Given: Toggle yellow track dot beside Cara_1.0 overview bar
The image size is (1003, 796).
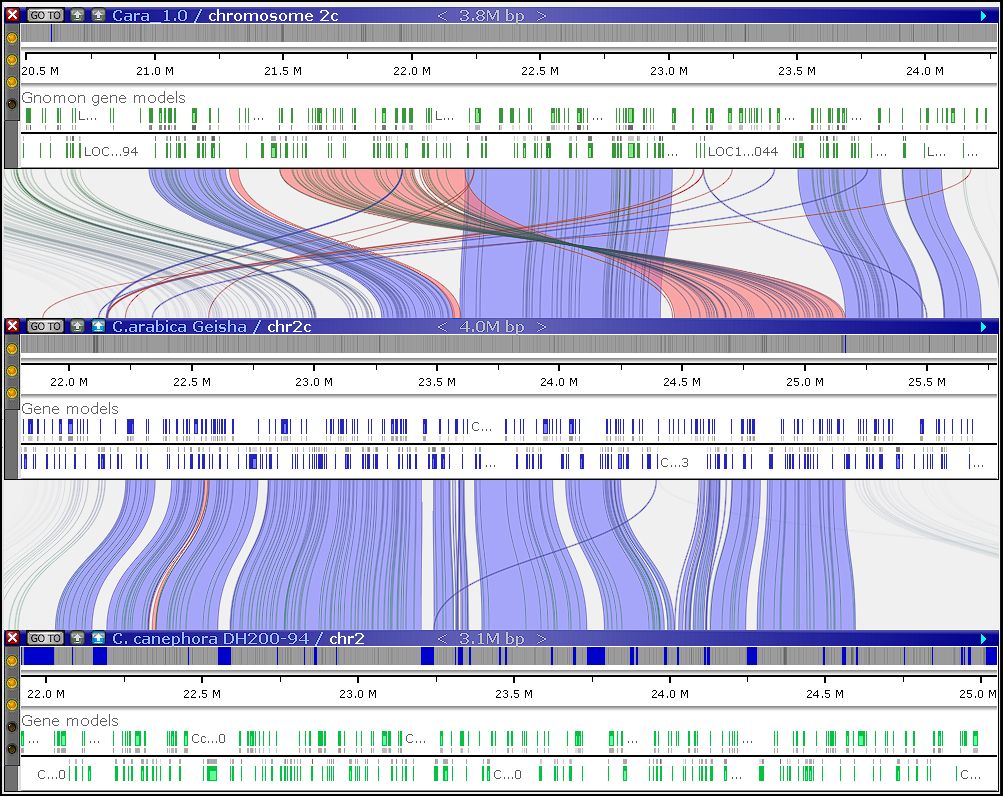Looking at the screenshot, I should [x=12, y=37].
